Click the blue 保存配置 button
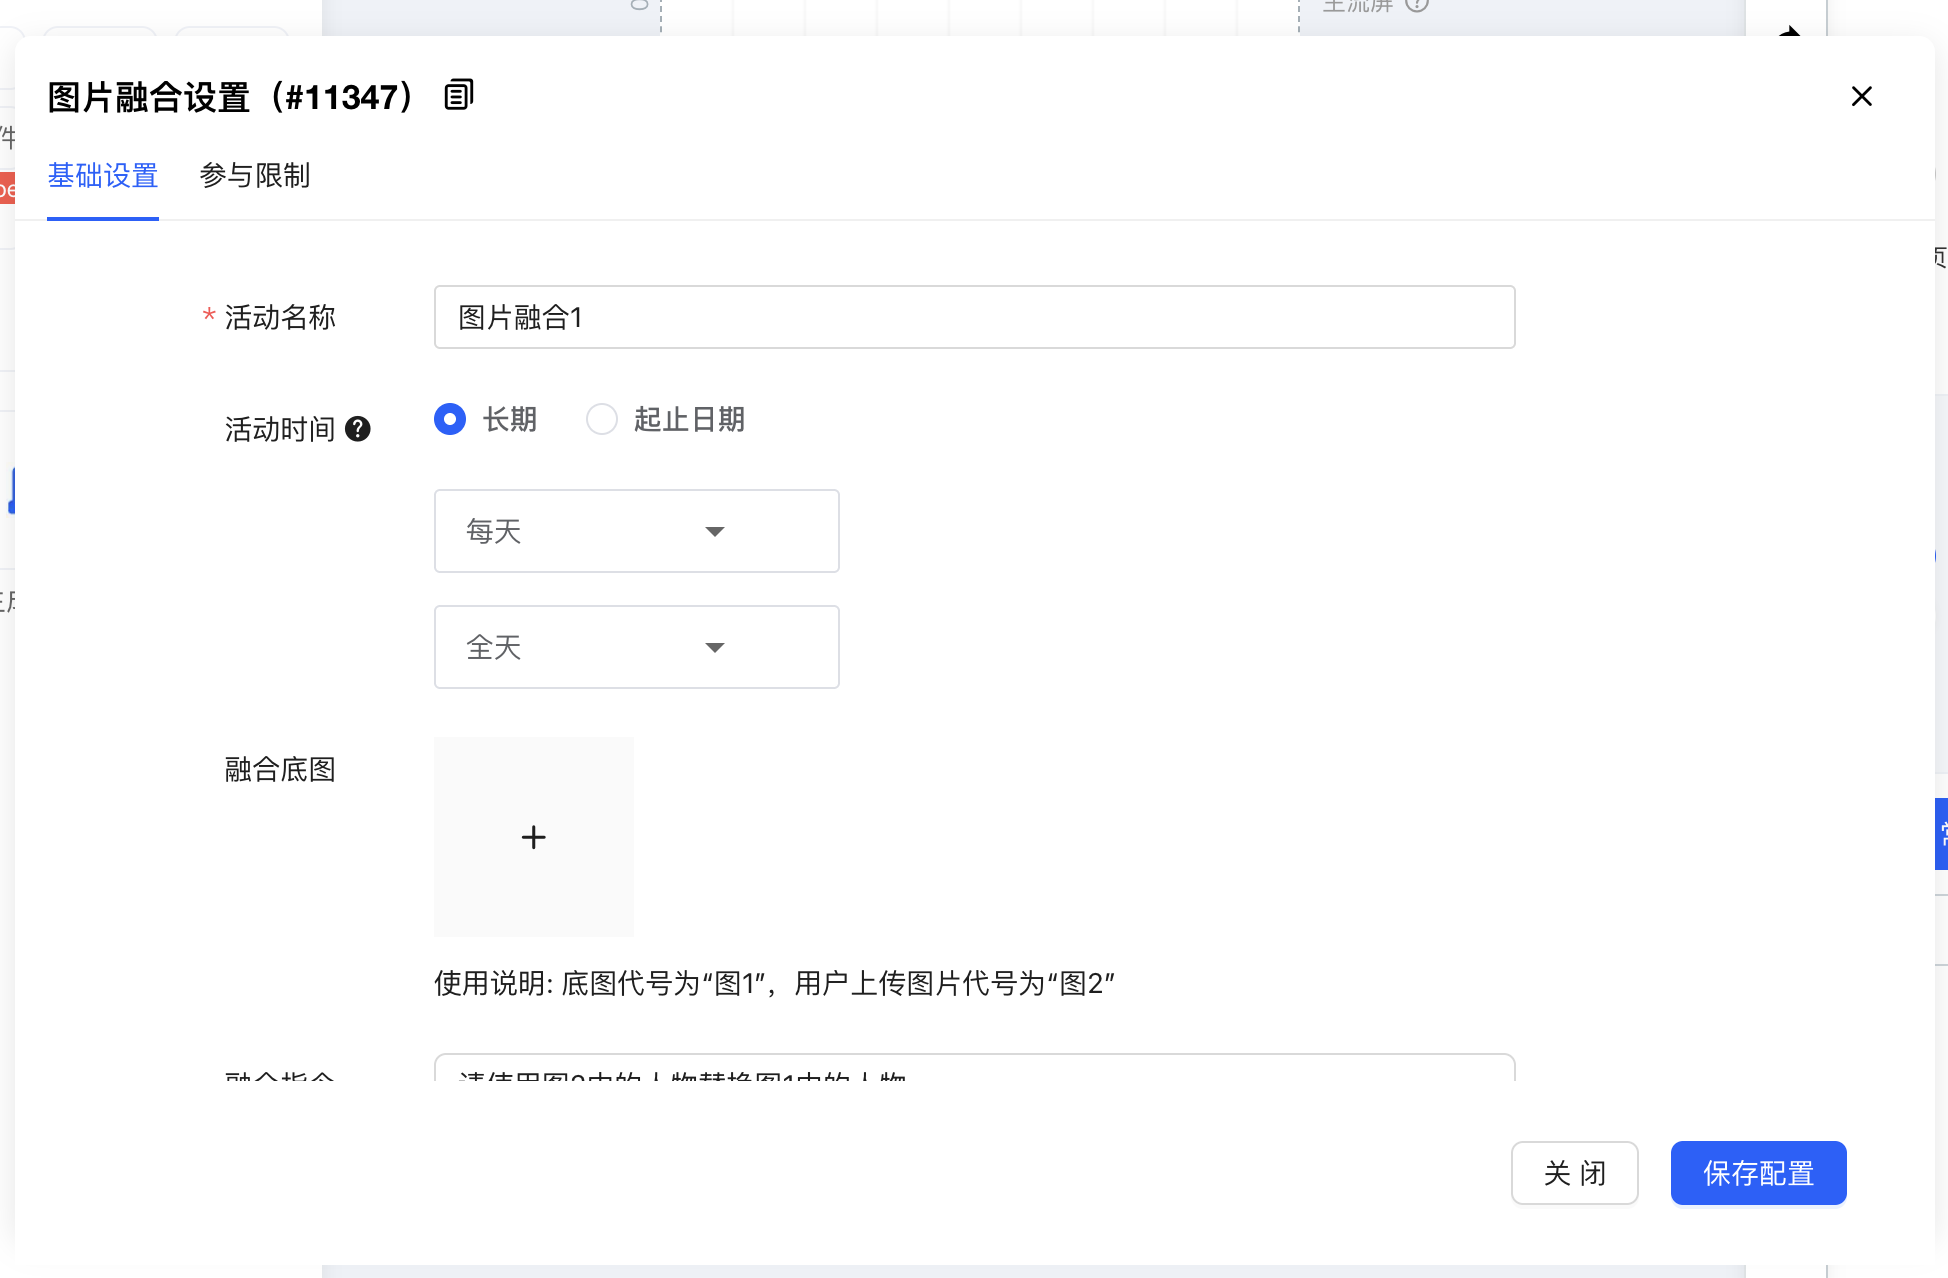 click(x=1757, y=1173)
